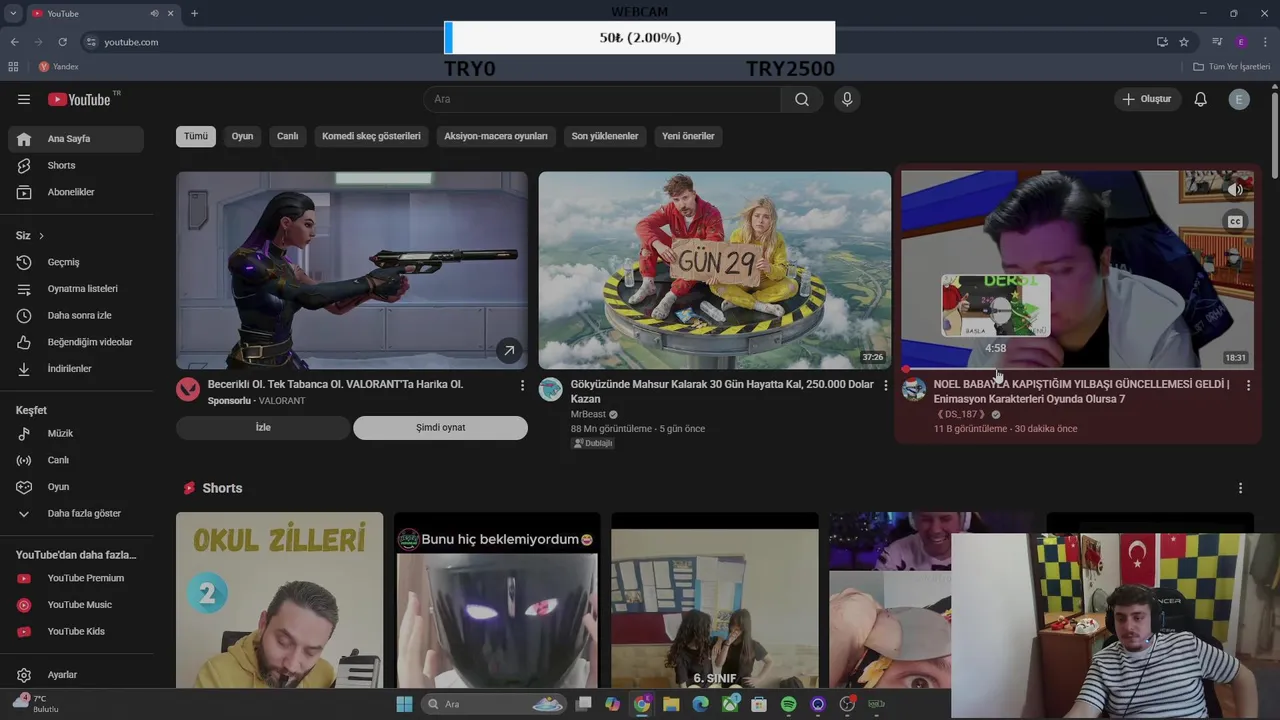This screenshot has width=1280, height=720.
Task: Open the MrBeast channel name link
Action: [589, 415]
